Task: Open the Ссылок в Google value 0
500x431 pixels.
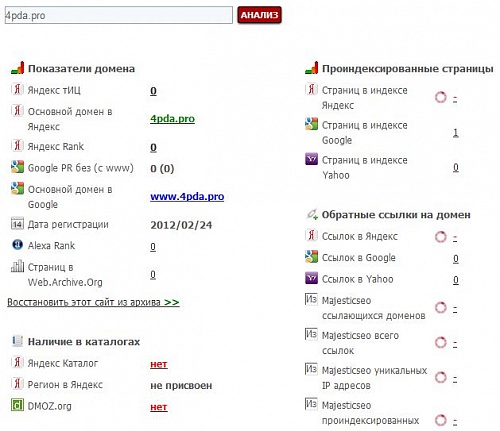Action: click(x=456, y=259)
